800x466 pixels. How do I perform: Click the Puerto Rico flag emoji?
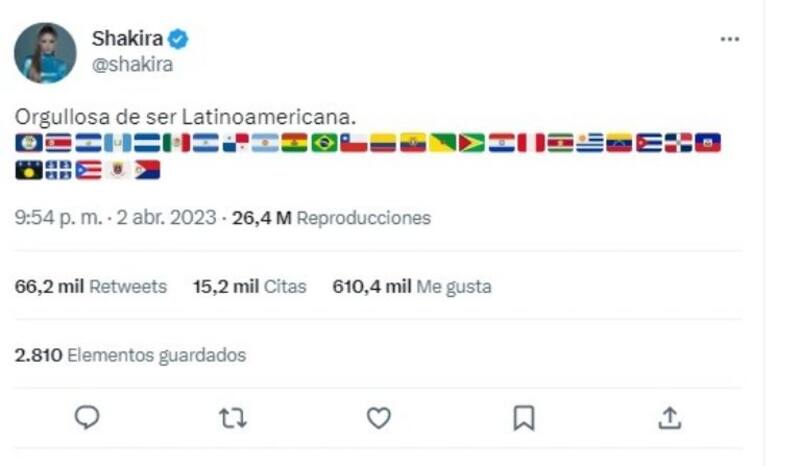[x=88, y=170]
